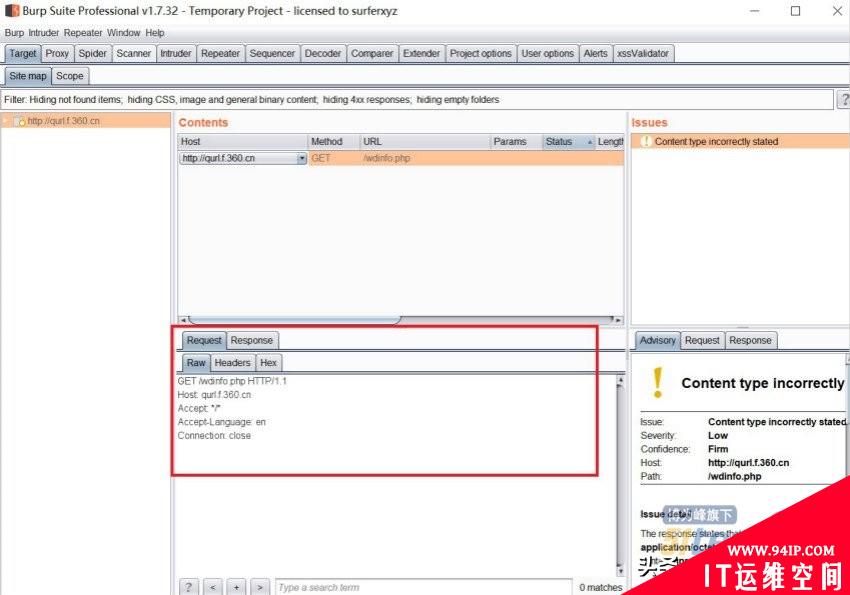Sort contents by Status column

568,141
